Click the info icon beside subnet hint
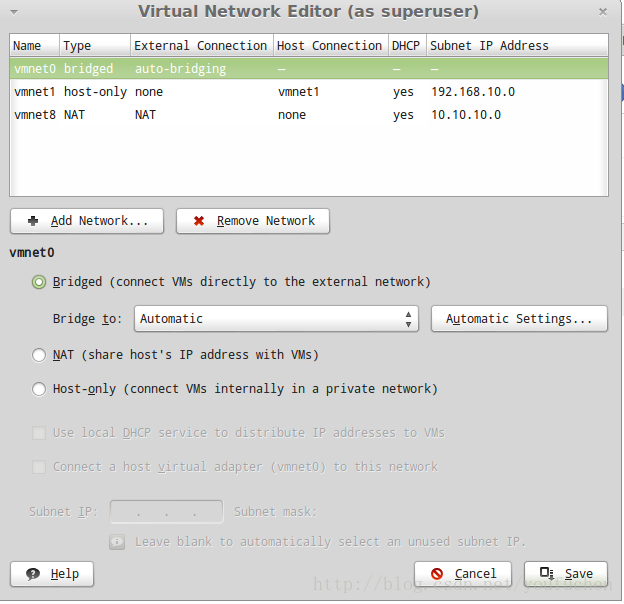 [117, 542]
